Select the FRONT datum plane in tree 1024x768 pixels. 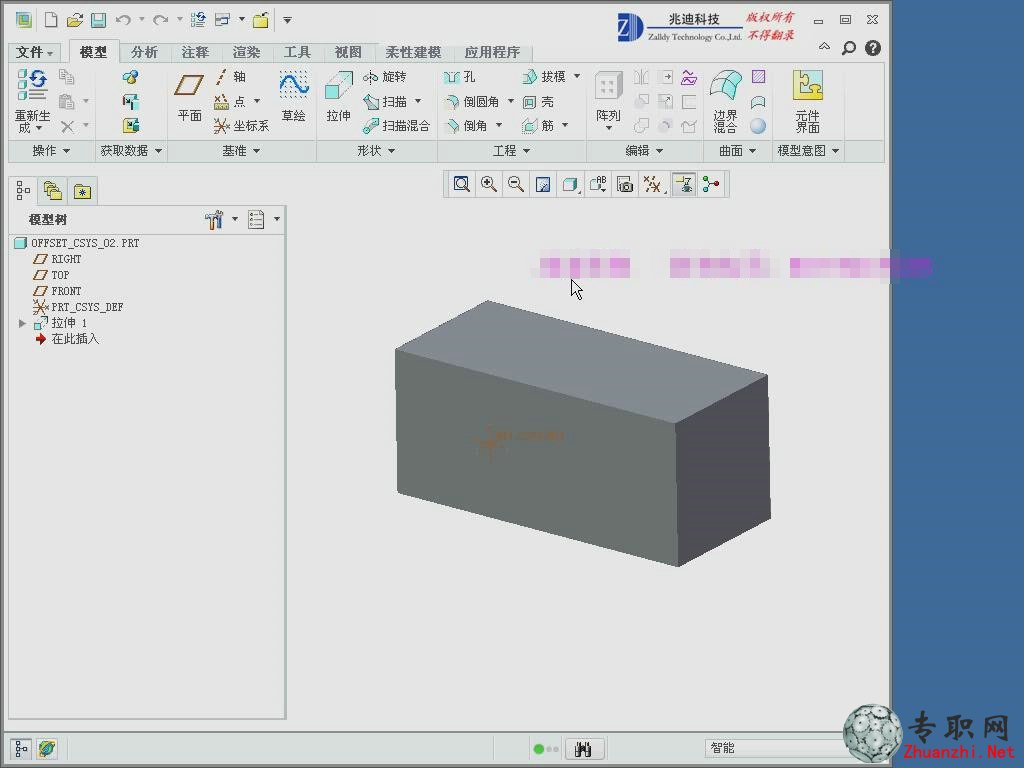point(57,291)
